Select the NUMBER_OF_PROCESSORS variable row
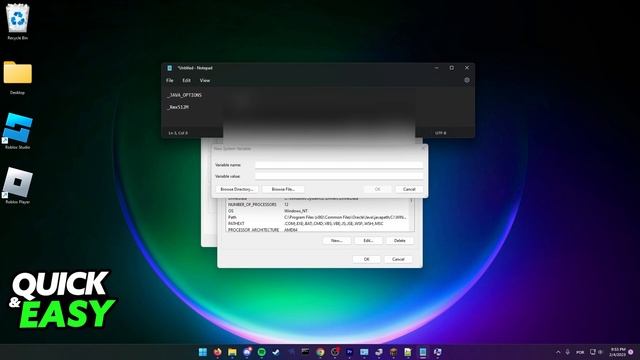Viewport: 640px width, 360px height. (x=317, y=204)
